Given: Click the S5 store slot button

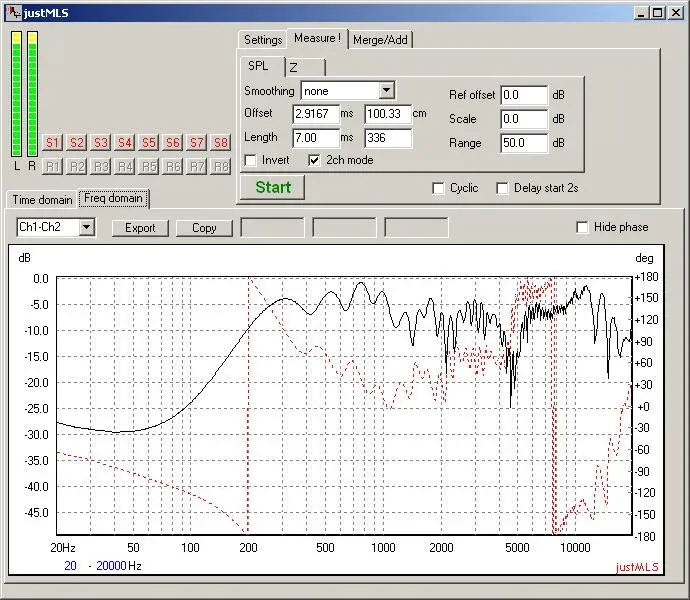Looking at the screenshot, I should 148,143.
